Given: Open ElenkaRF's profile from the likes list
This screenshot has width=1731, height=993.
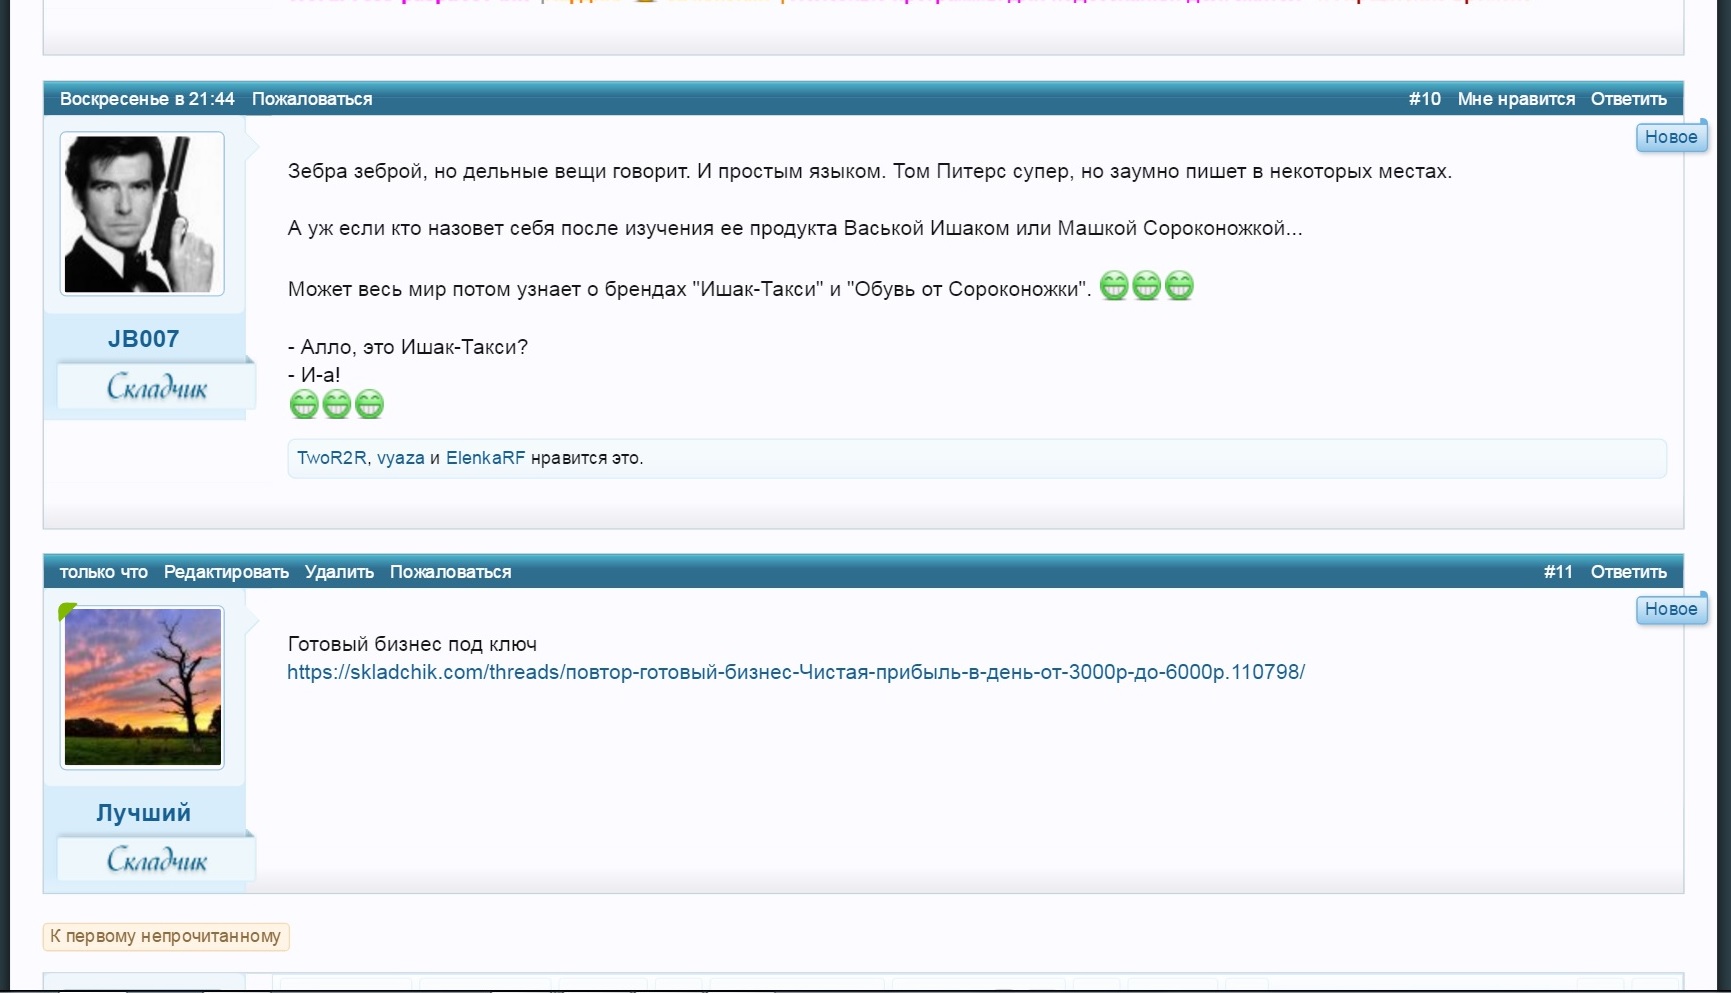Looking at the screenshot, I should (485, 458).
